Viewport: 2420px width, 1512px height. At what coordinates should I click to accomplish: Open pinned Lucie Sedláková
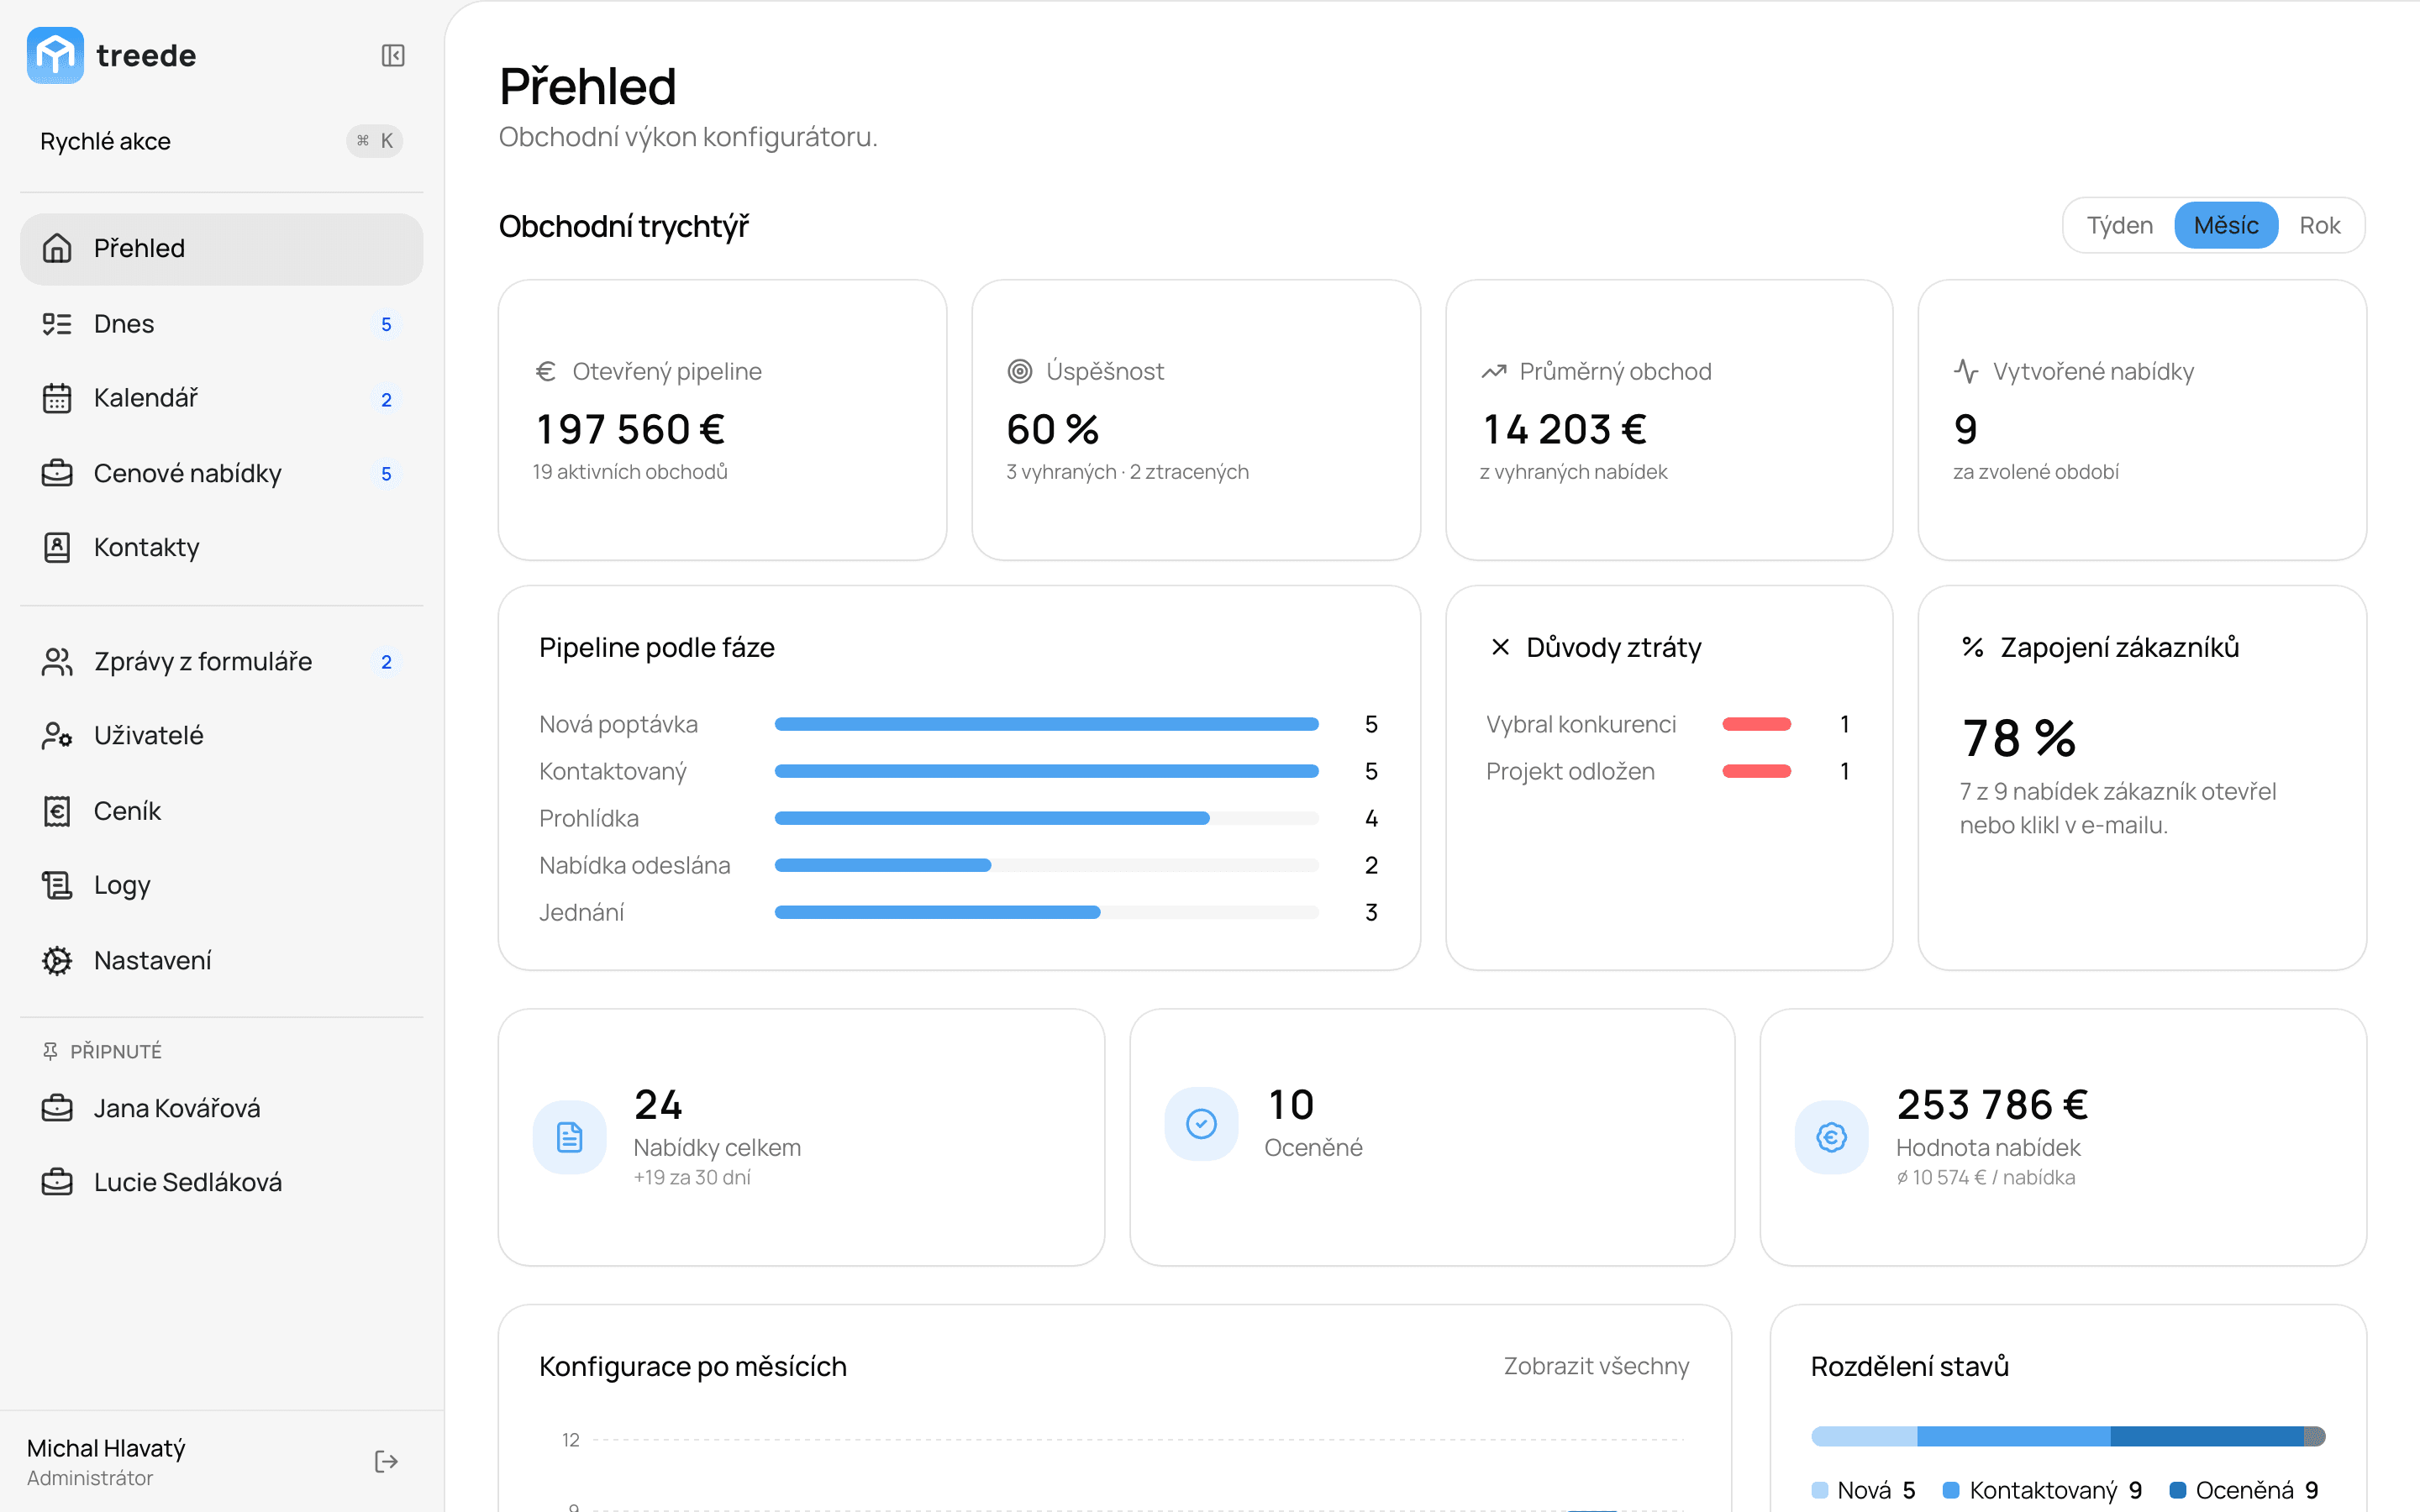[x=221, y=1182]
